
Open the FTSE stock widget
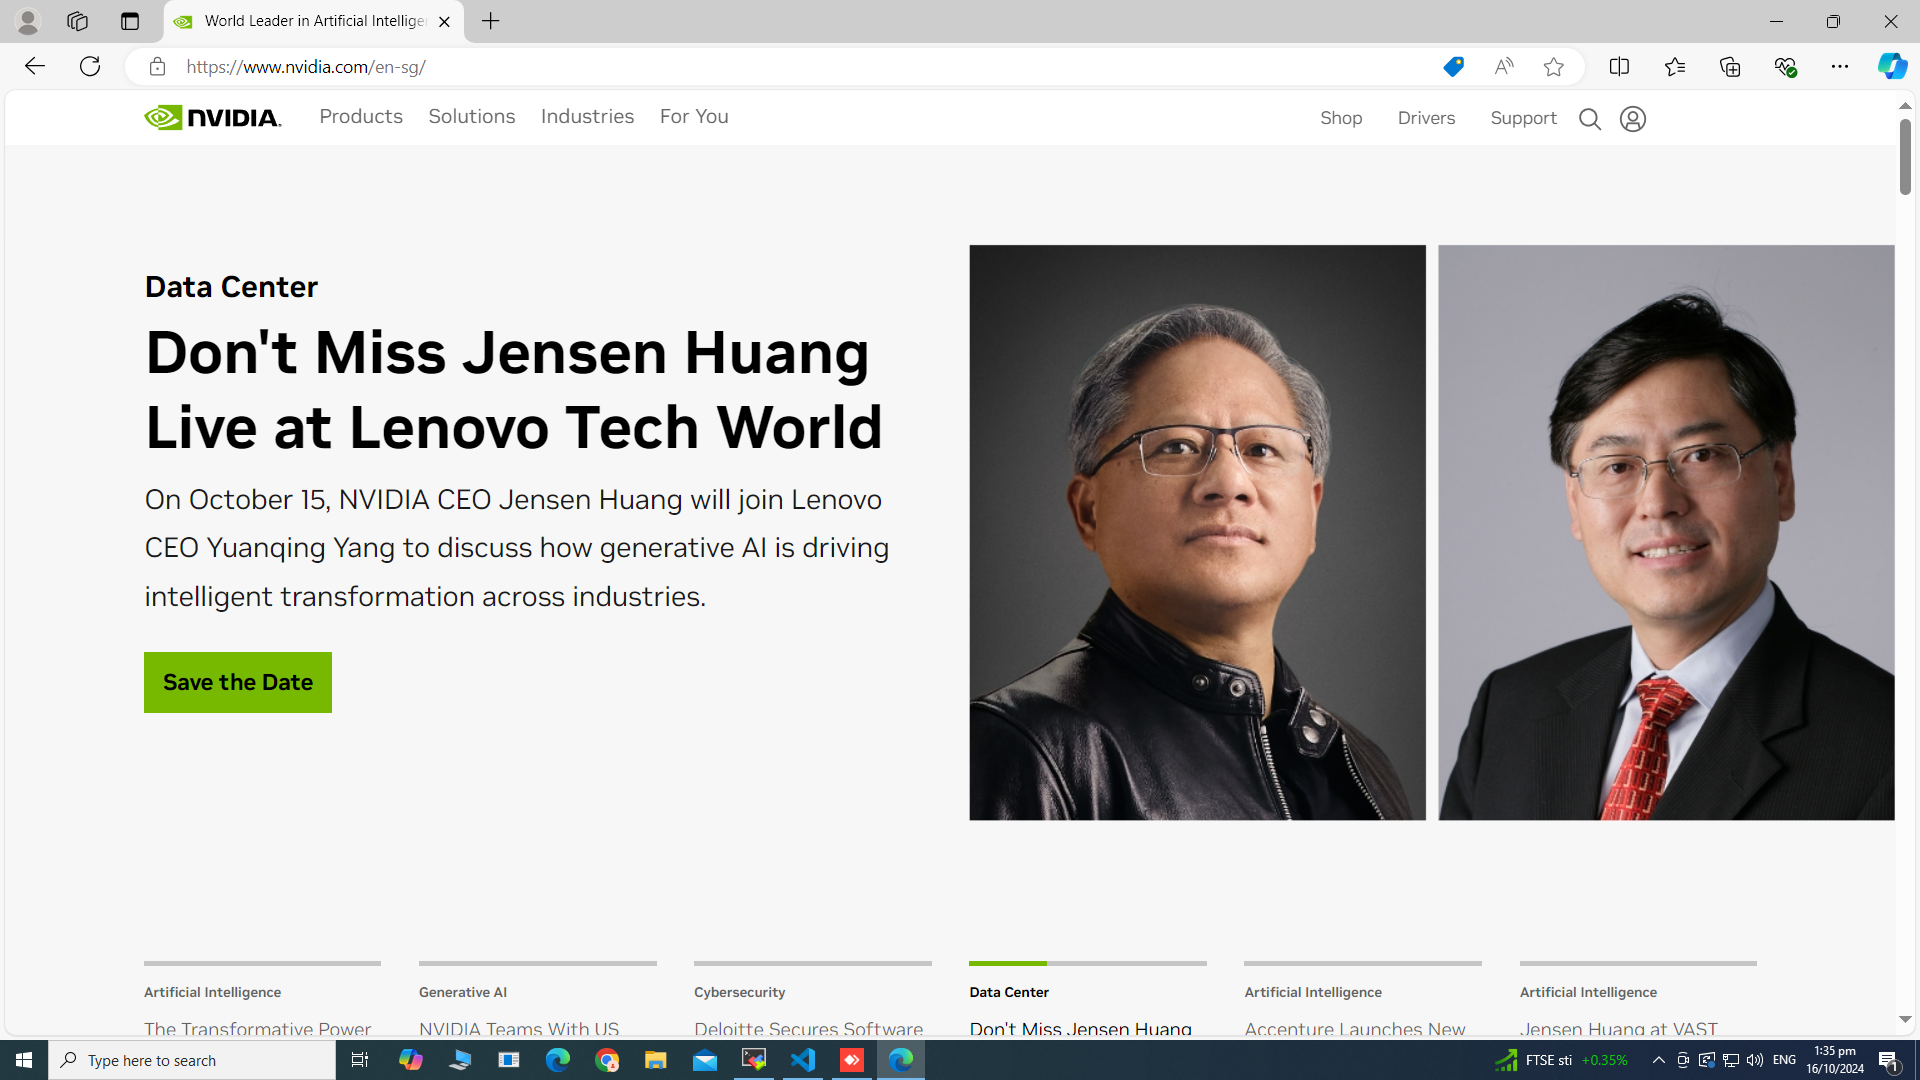(1561, 1060)
